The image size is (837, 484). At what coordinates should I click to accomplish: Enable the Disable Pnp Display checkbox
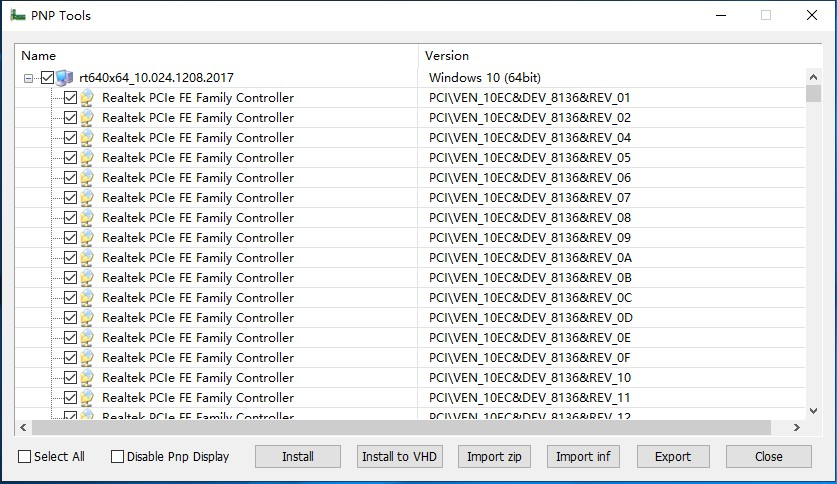(x=117, y=457)
